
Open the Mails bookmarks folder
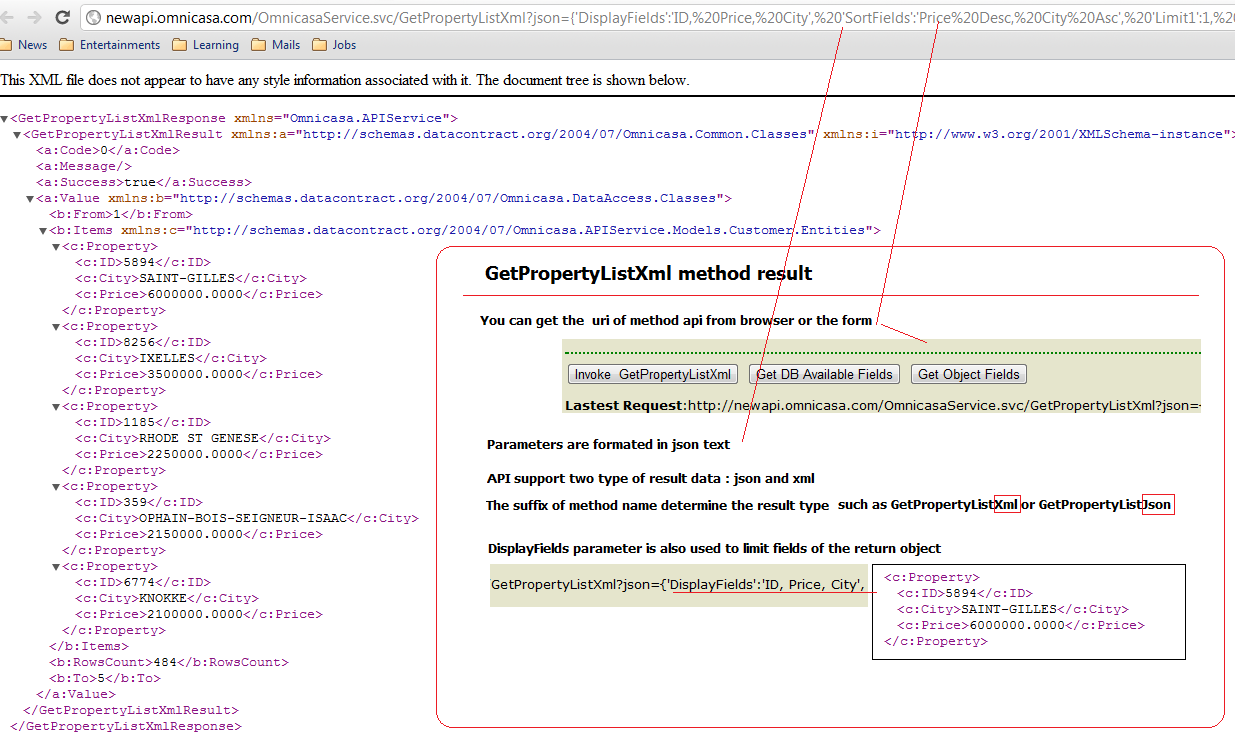(276, 45)
